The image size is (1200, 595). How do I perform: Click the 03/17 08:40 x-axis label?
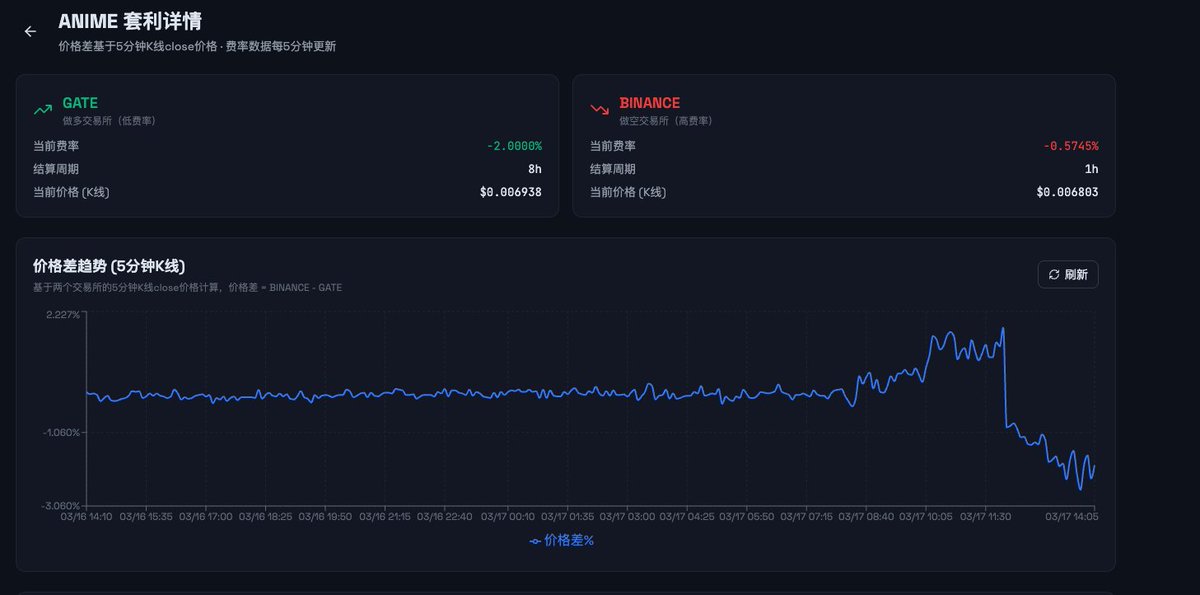tap(866, 517)
